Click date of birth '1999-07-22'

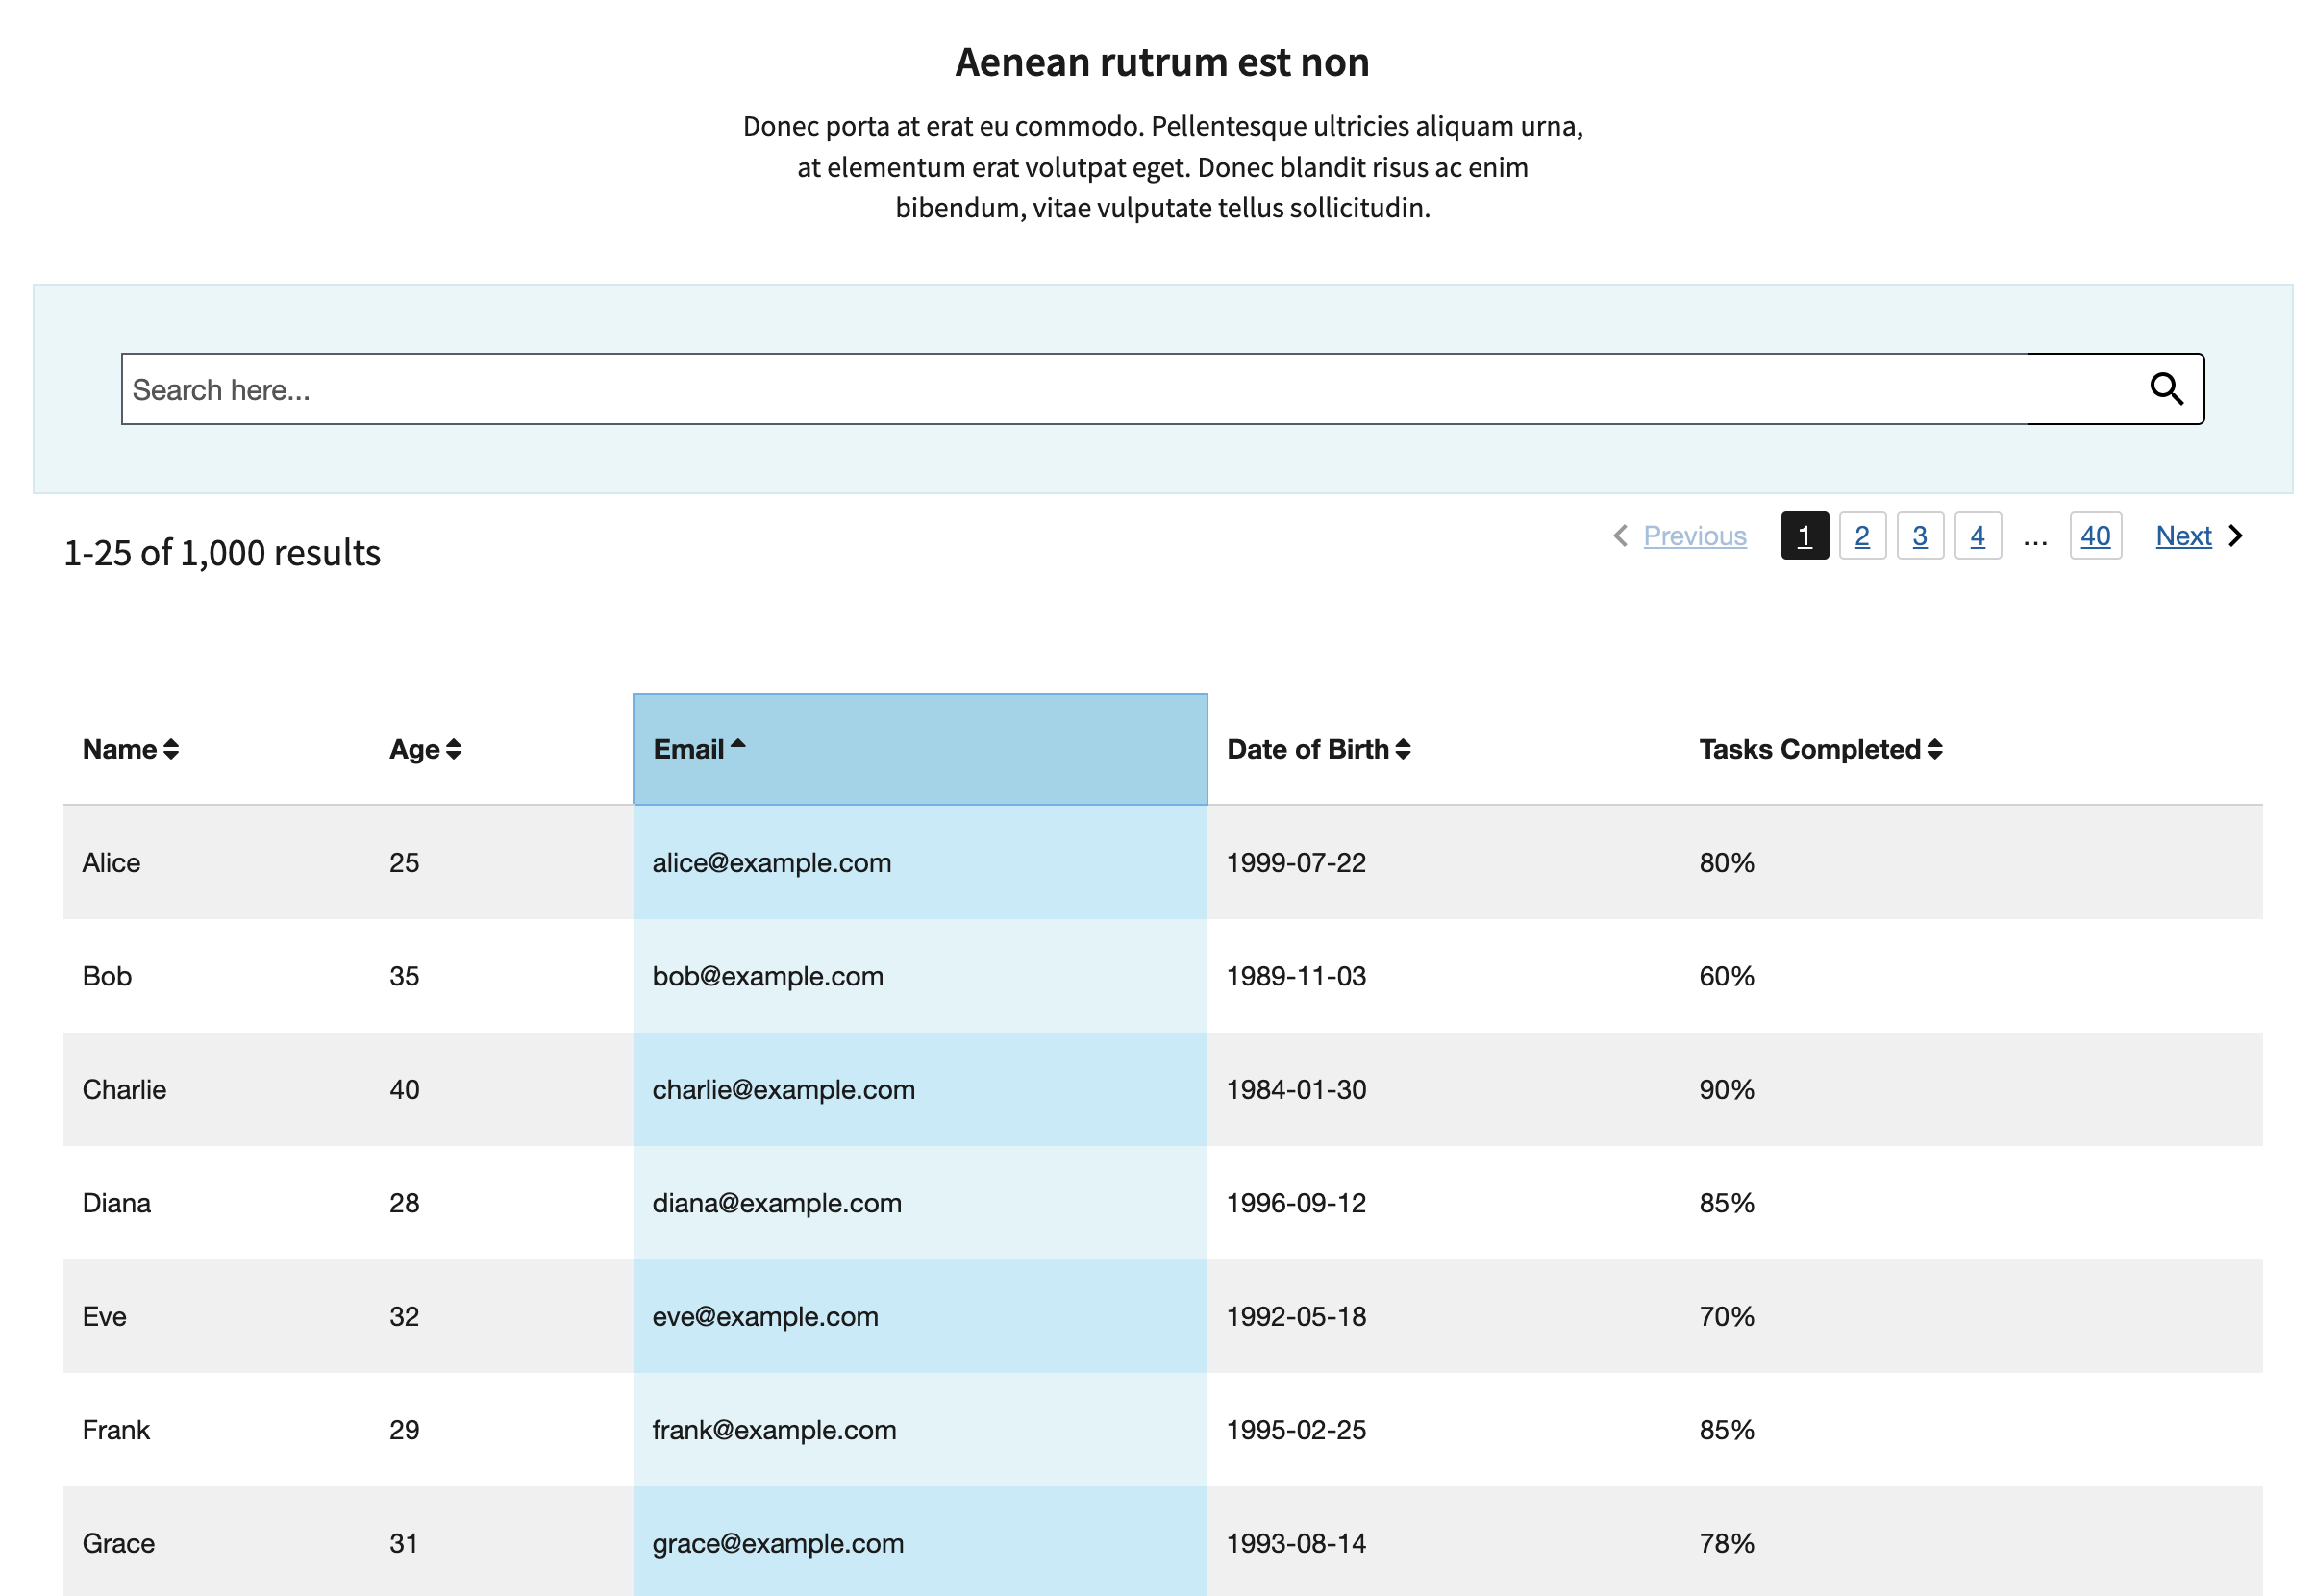(1296, 862)
